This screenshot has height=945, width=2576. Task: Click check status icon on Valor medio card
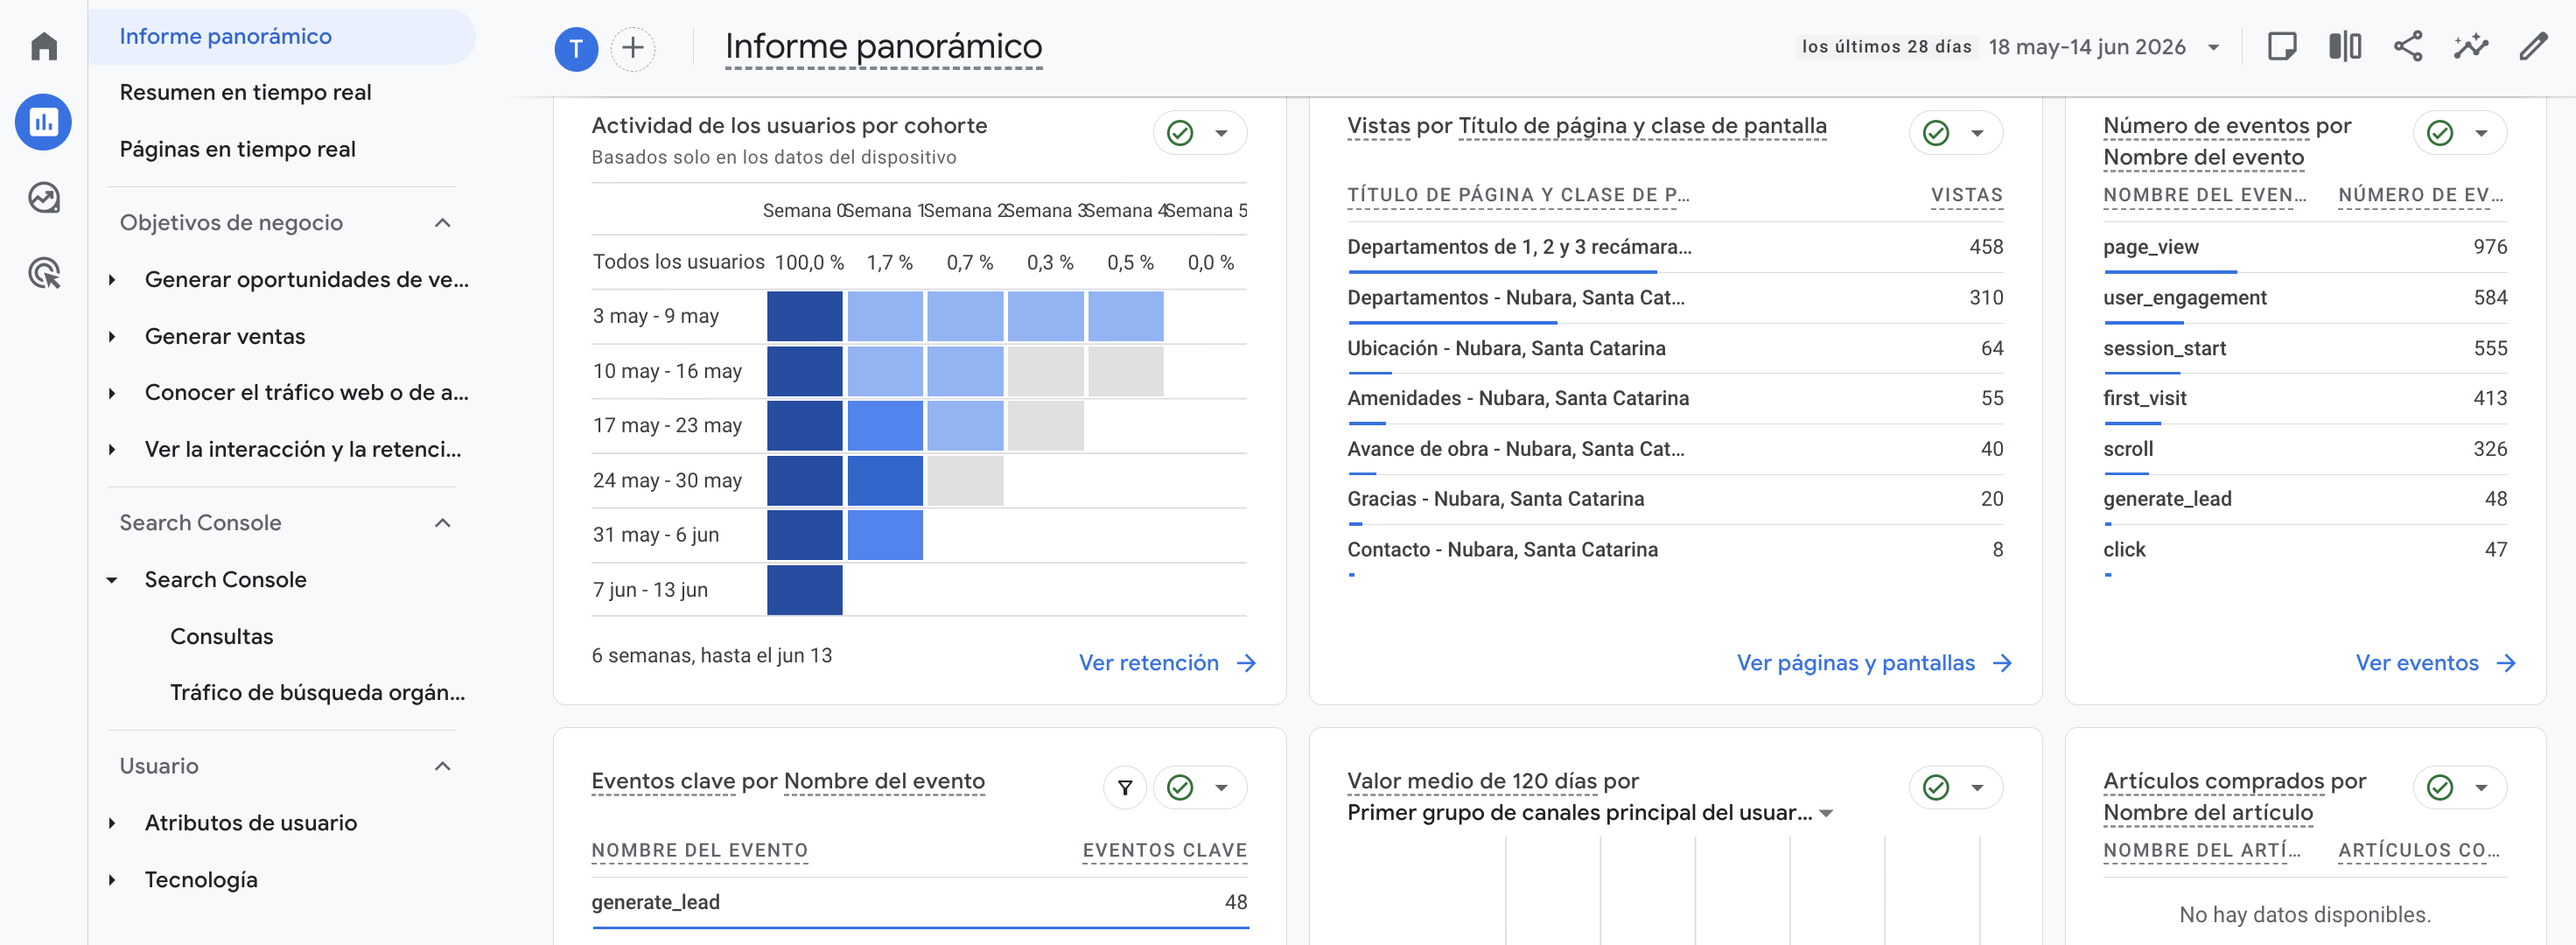pyautogui.click(x=1936, y=788)
